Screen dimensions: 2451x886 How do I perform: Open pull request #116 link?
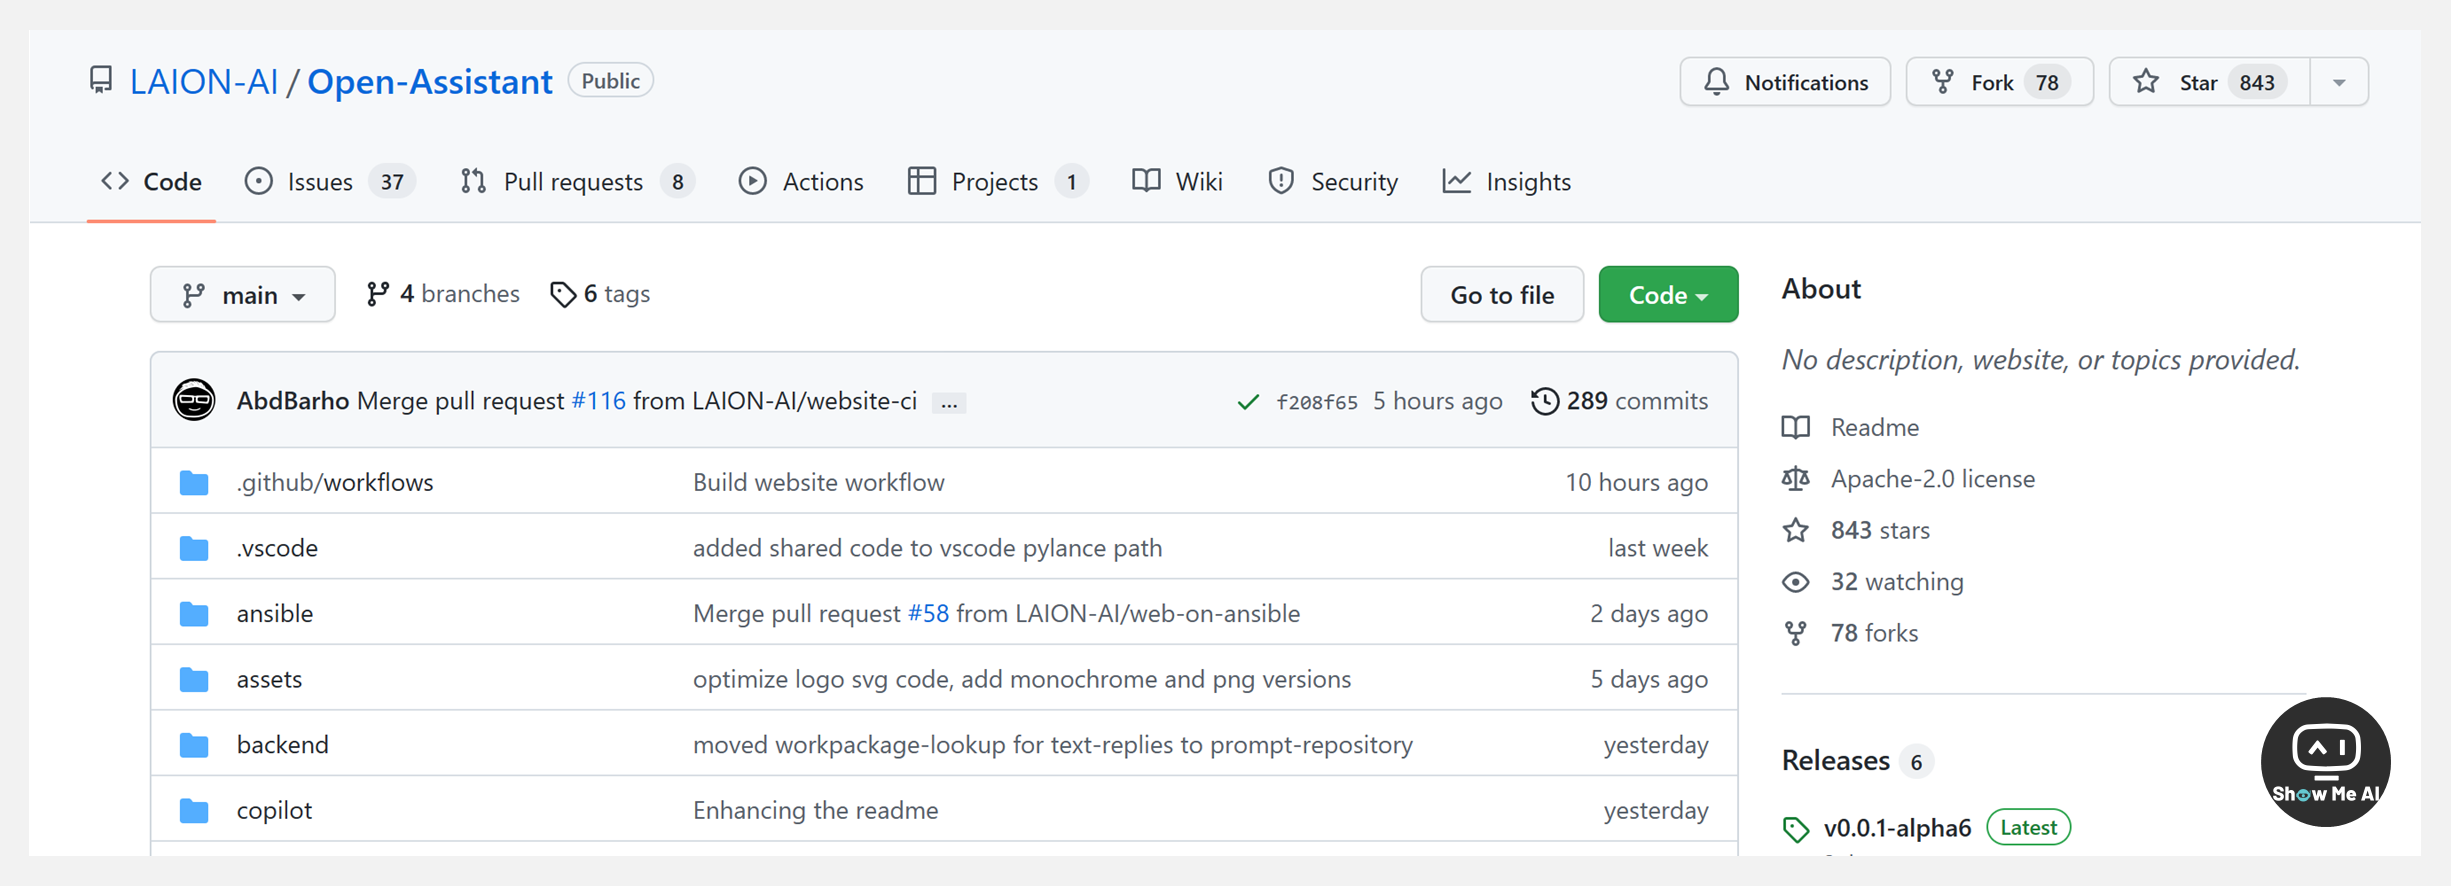tap(598, 401)
